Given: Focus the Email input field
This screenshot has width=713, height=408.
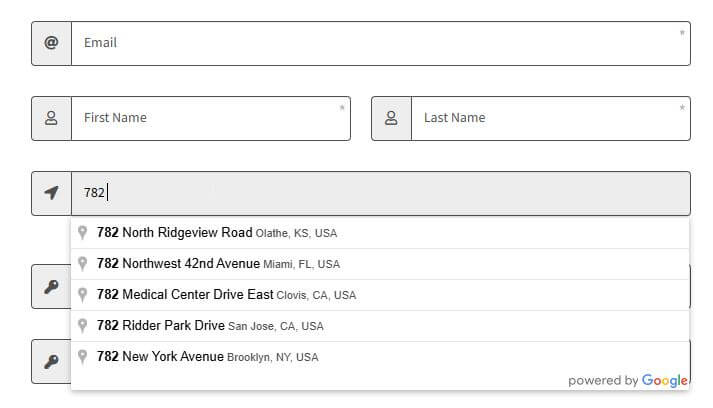Looking at the screenshot, I should [381, 43].
